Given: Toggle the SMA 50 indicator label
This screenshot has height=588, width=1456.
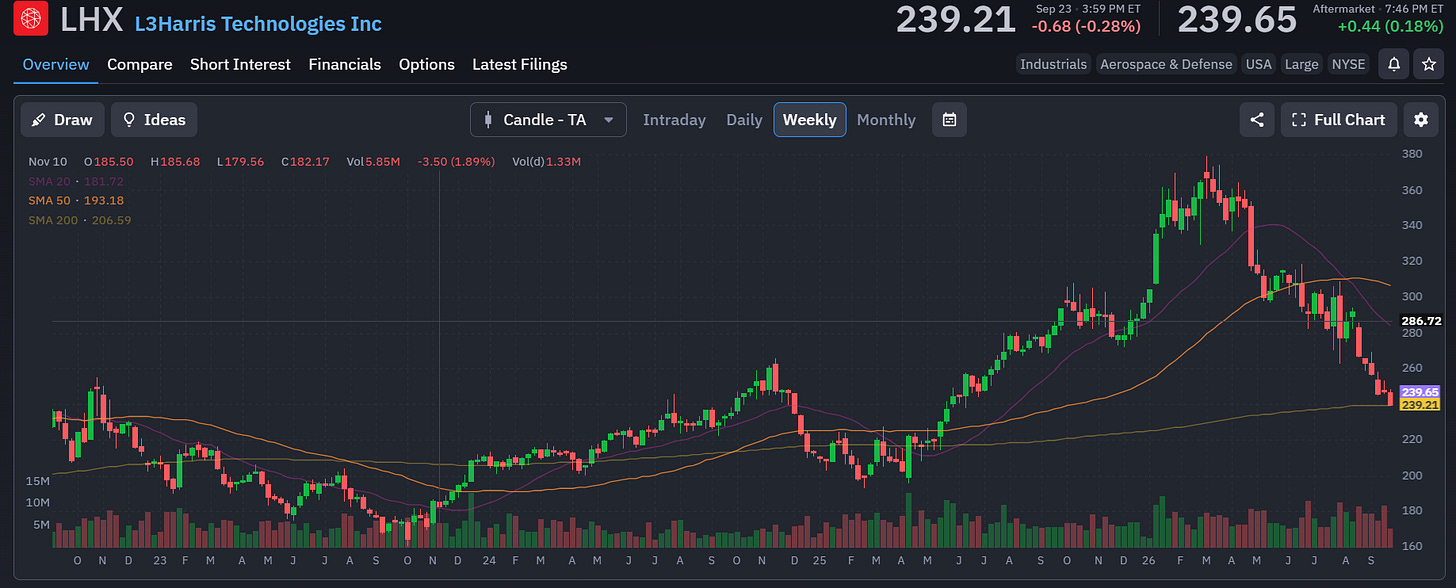Looking at the screenshot, I should pos(76,200).
